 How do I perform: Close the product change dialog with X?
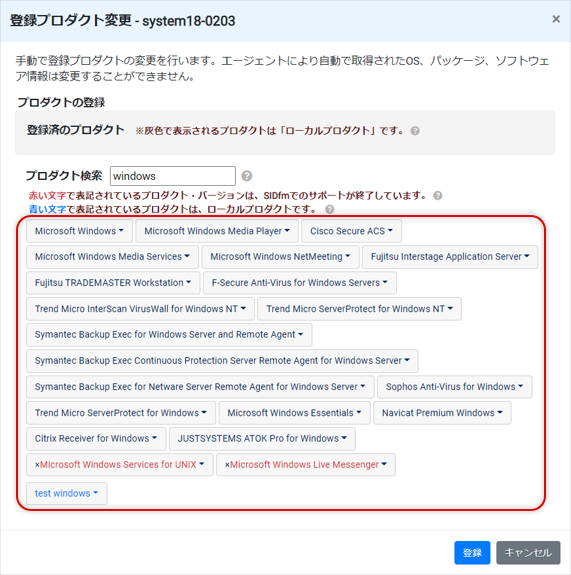[x=556, y=19]
